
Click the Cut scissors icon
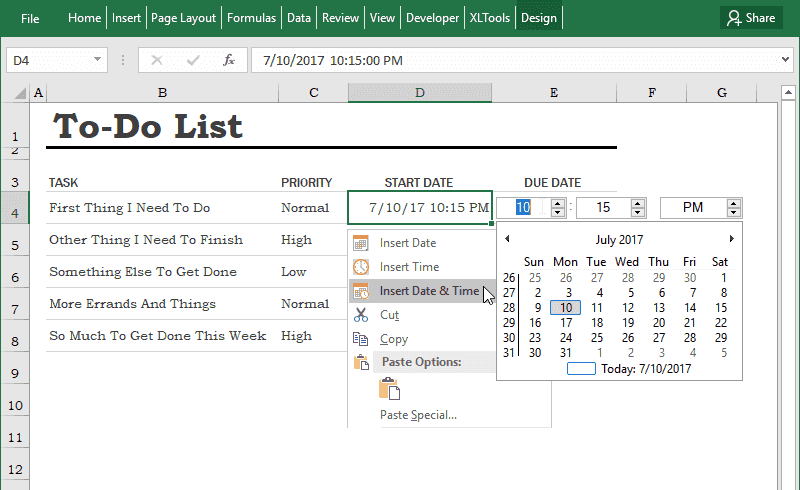(x=361, y=315)
